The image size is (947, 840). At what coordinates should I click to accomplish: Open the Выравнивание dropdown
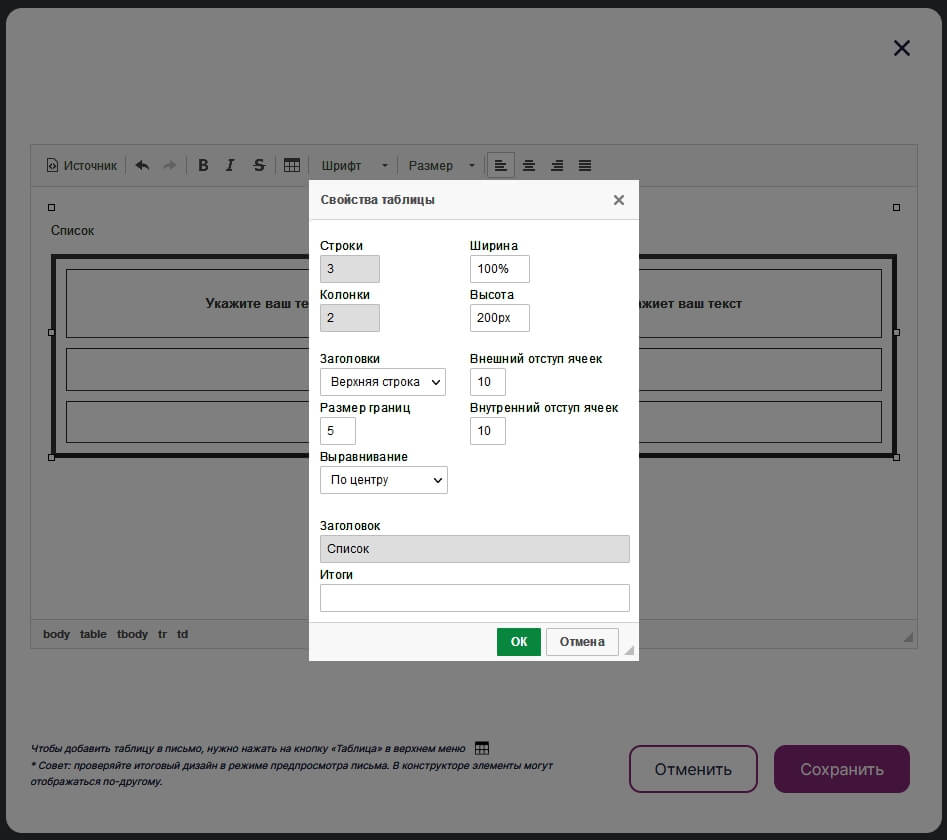[x=384, y=480]
